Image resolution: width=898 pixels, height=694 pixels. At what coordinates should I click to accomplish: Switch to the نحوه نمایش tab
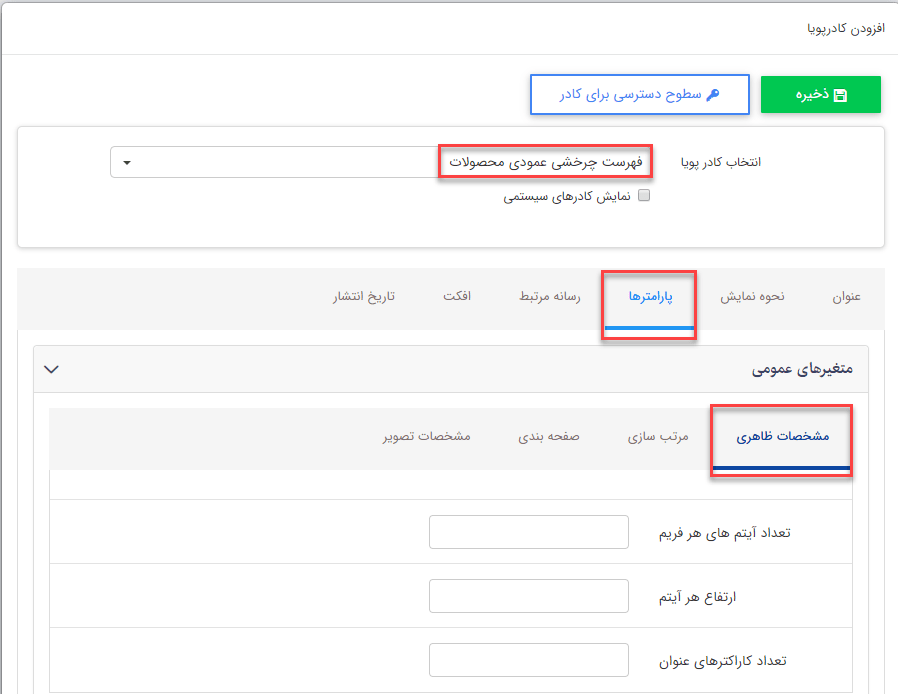[x=752, y=296]
